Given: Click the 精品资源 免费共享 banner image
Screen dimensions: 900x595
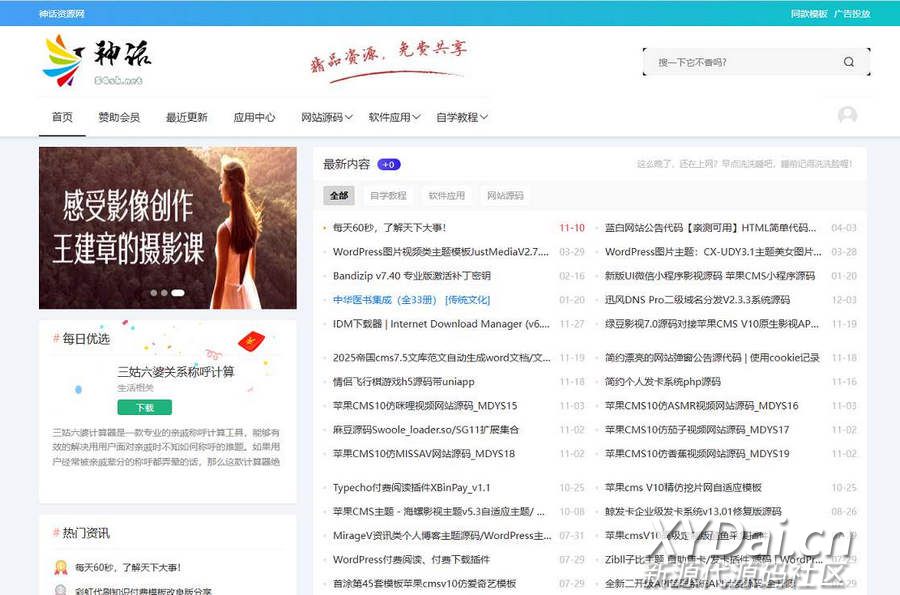Looking at the screenshot, I should click(387, 61).
